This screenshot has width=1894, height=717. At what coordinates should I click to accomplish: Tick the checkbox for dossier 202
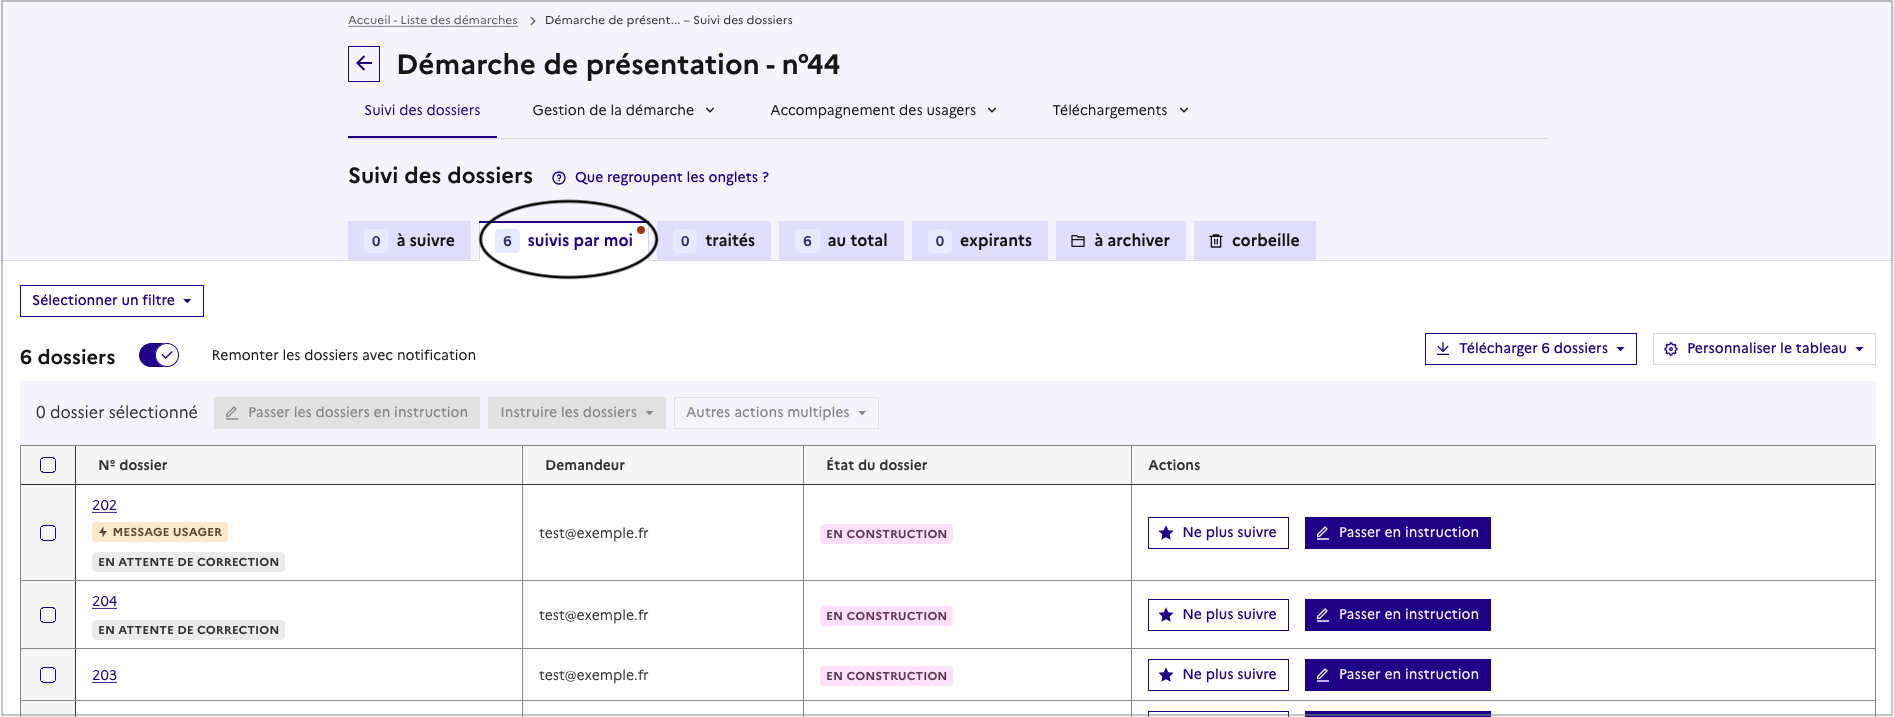48,533
